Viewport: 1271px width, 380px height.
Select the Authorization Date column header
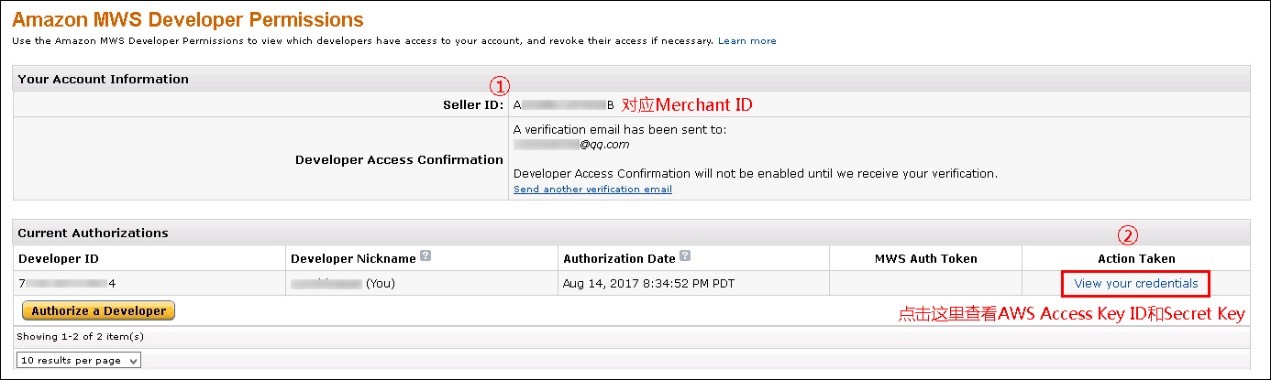pyautogui.click(x=620, y=259)
